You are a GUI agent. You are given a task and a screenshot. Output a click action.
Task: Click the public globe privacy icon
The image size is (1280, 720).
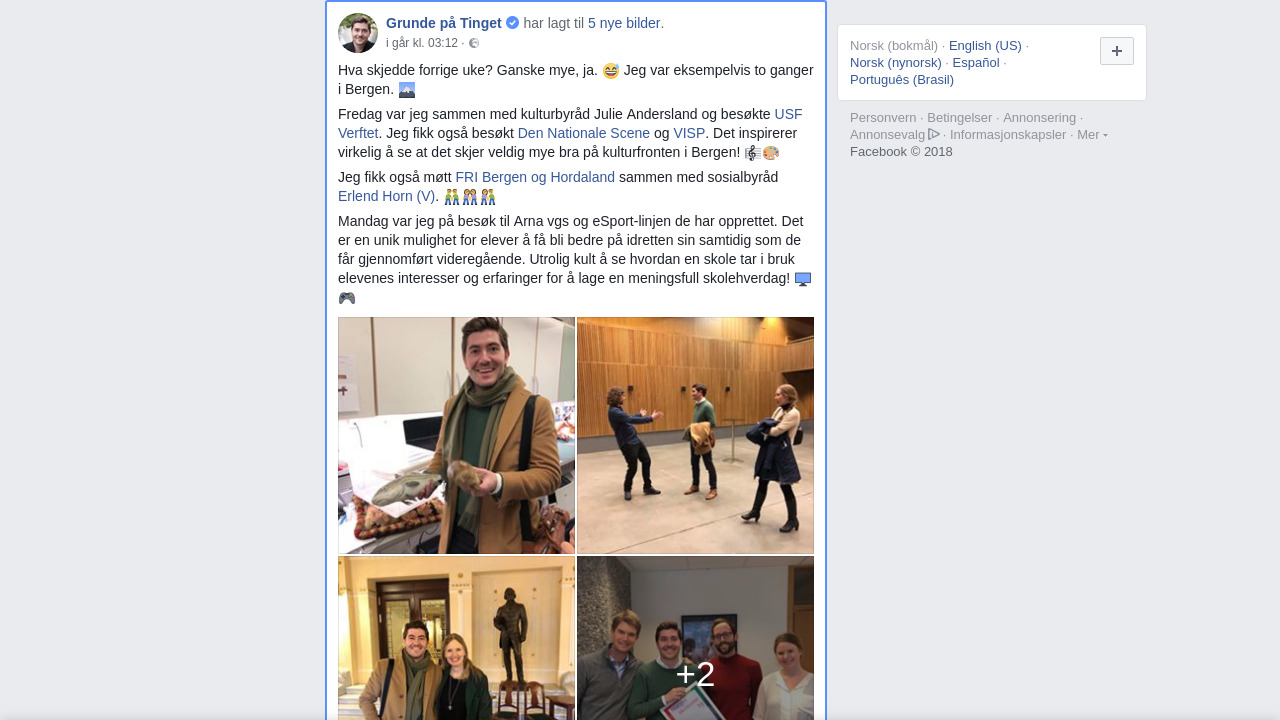474,43
